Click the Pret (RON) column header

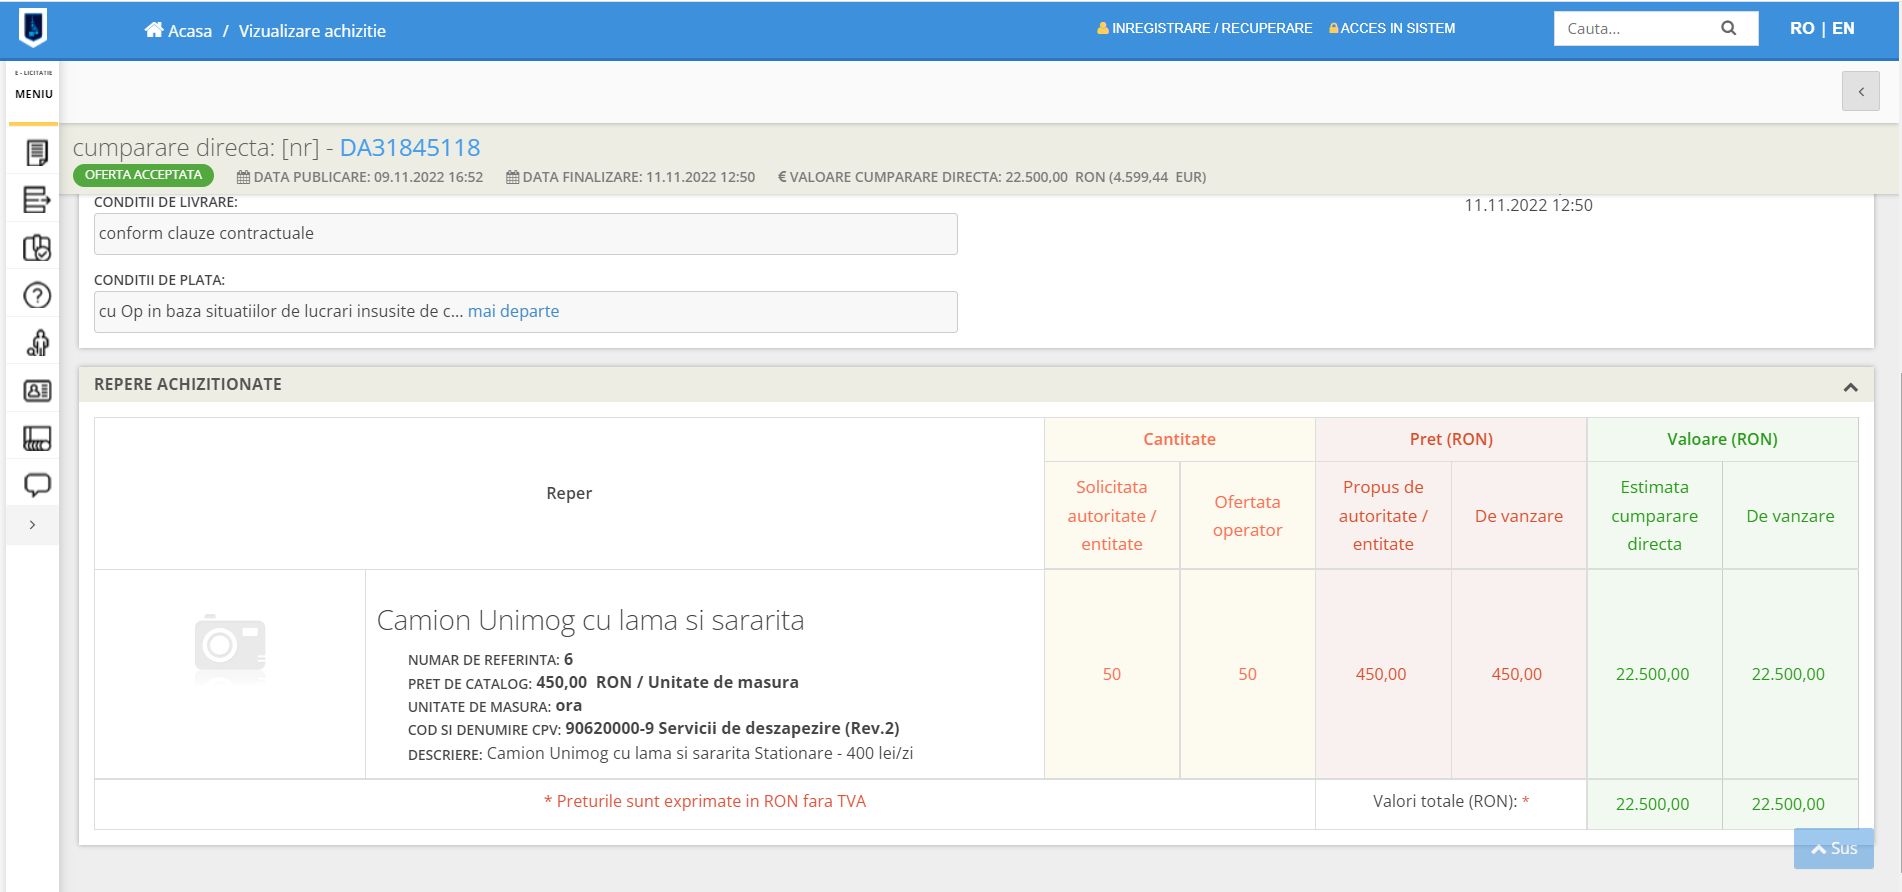click(x=1451, y=439)
